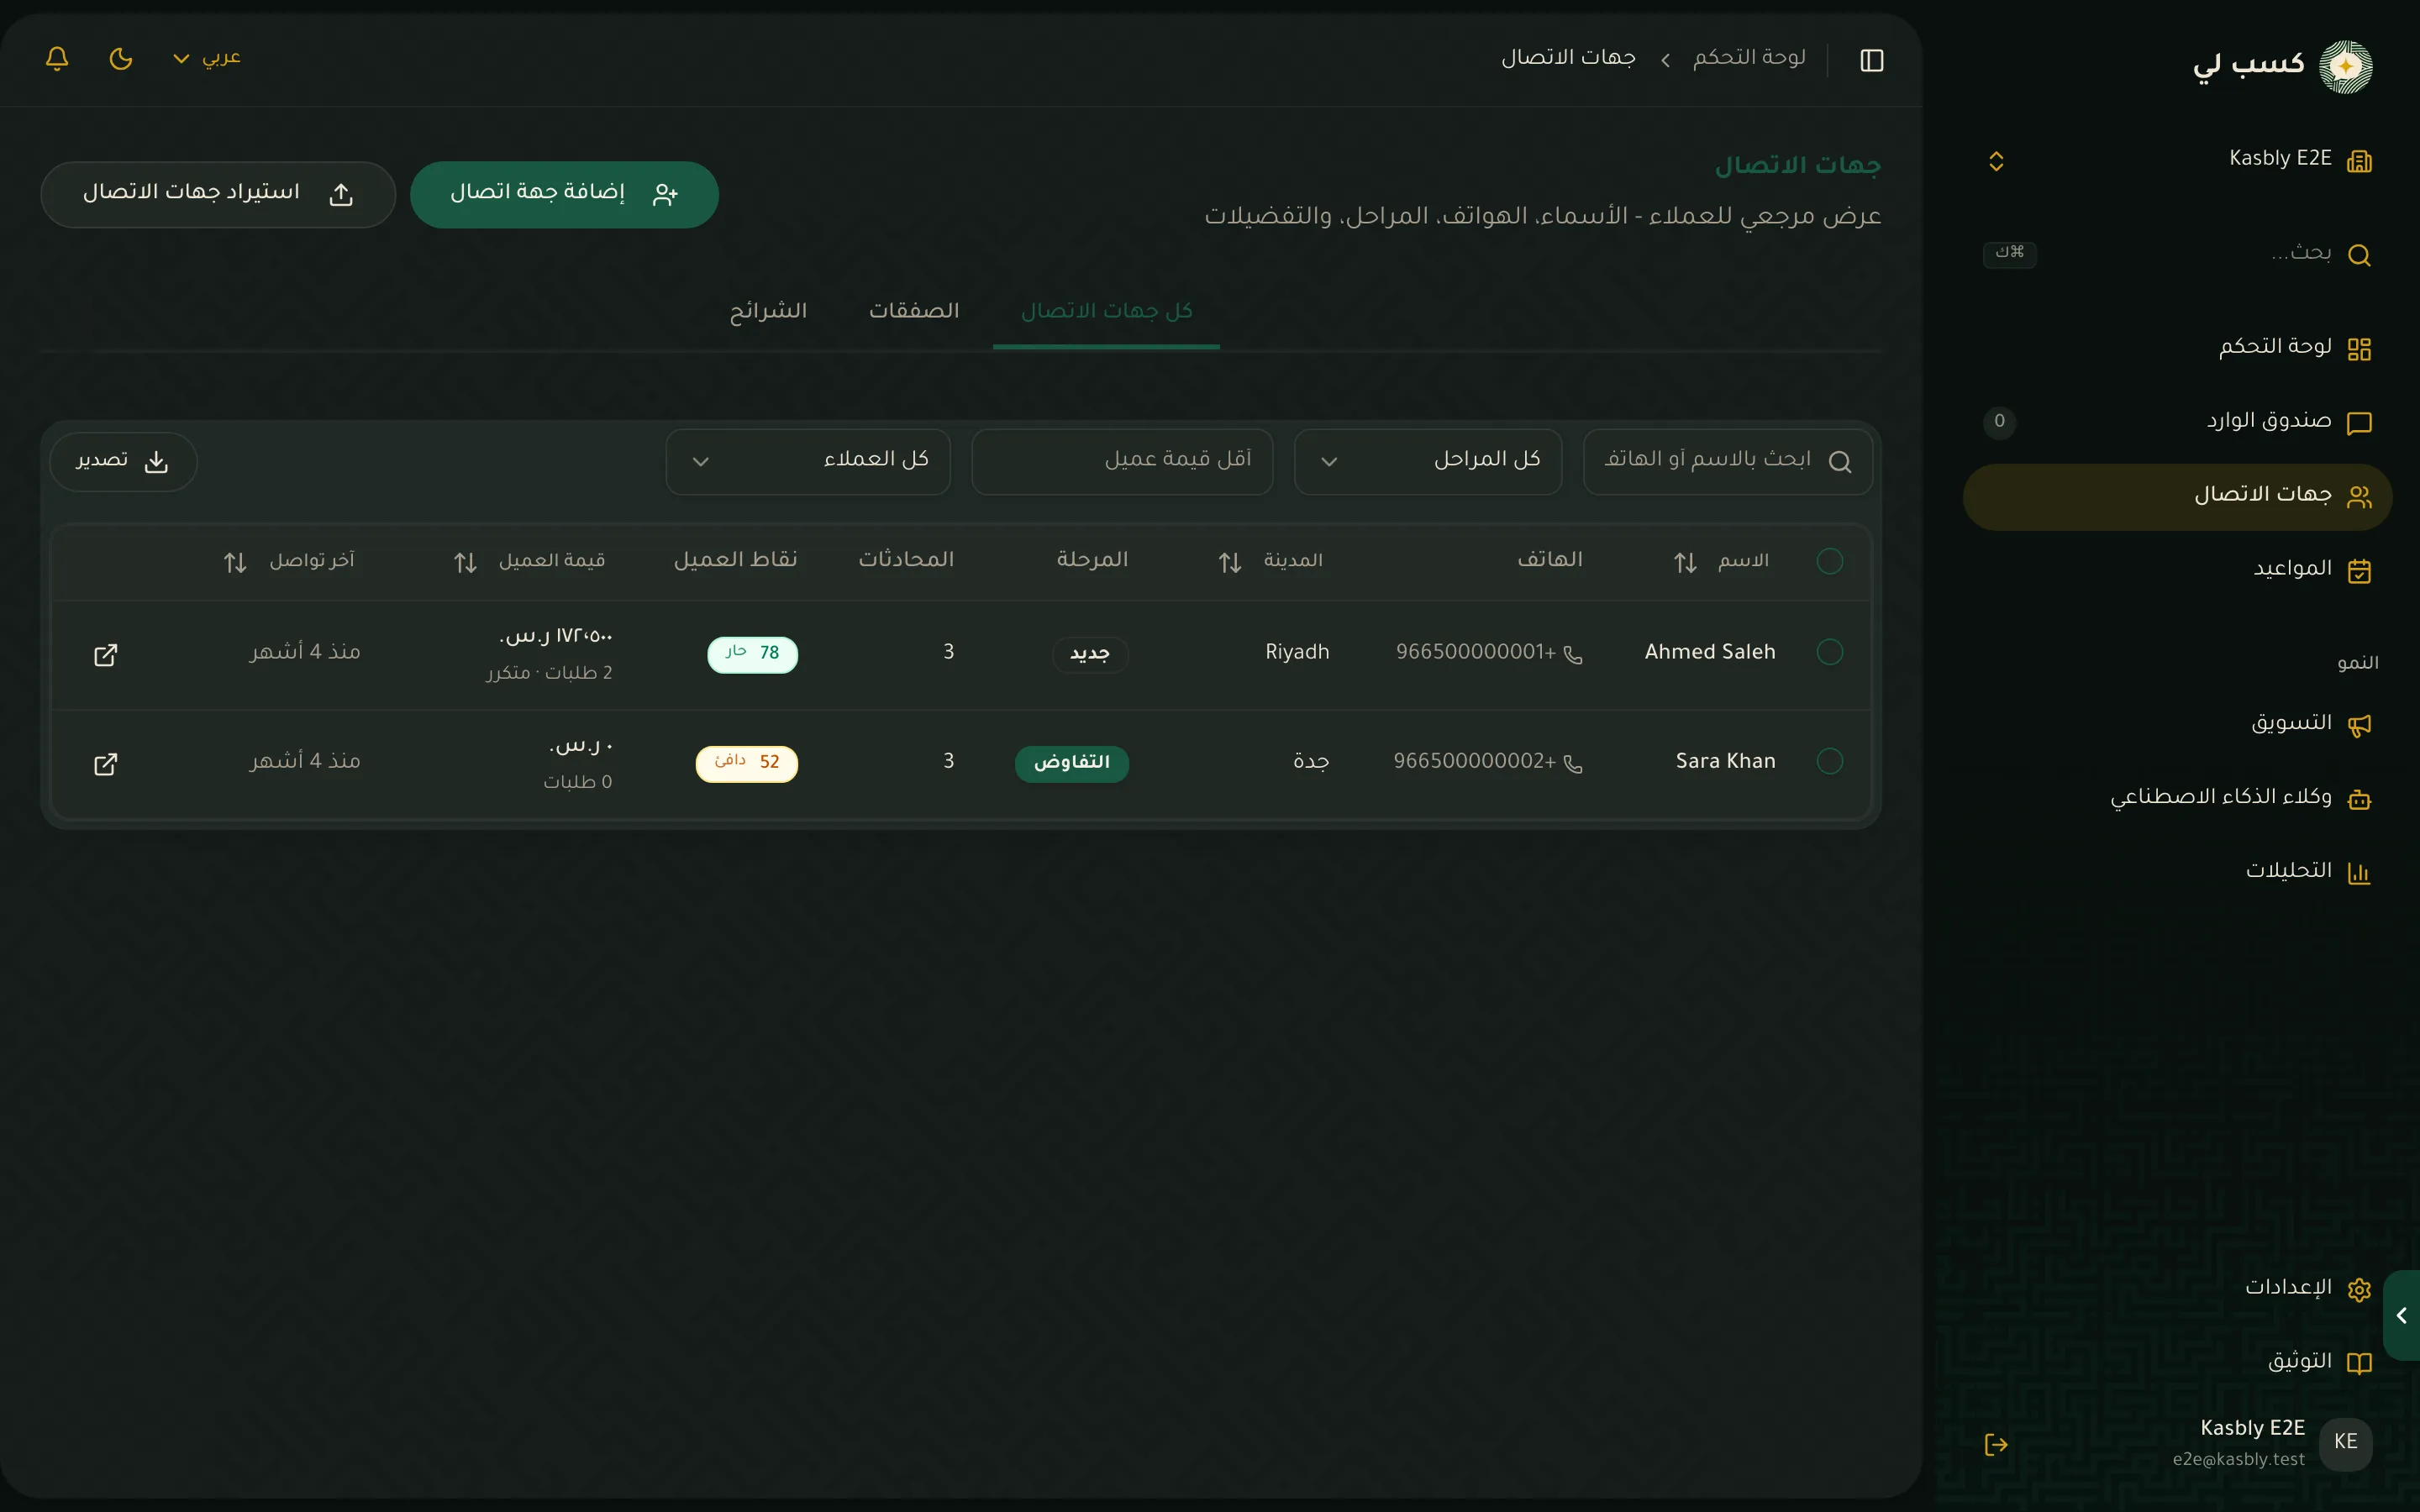Open the Sara Khan contact external link icon
This screenshot has width=2420, height=1512.
tap(105, 764)
